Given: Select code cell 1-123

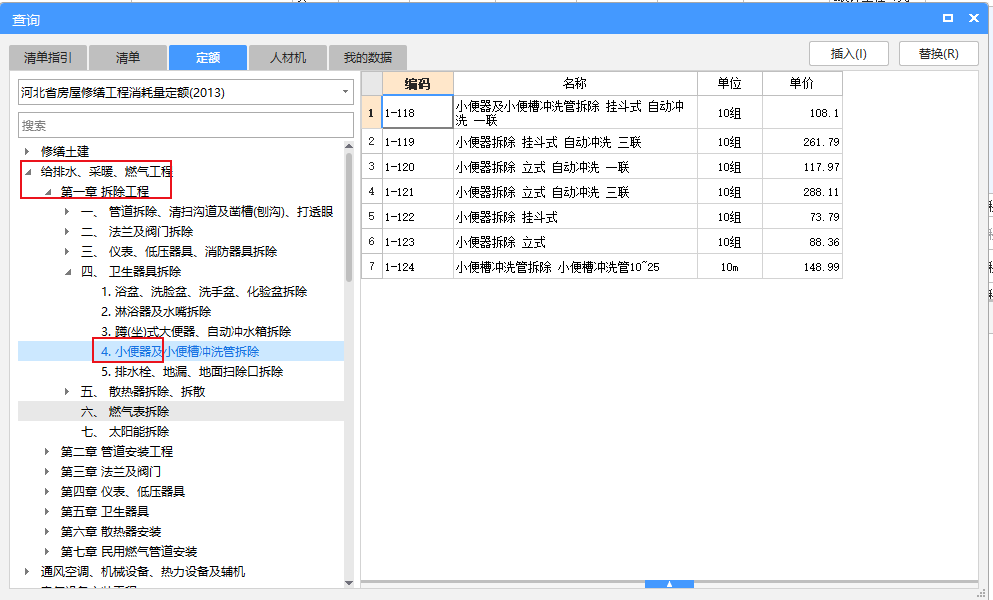Looking at the screenshot, I should (x=417, y=242).
